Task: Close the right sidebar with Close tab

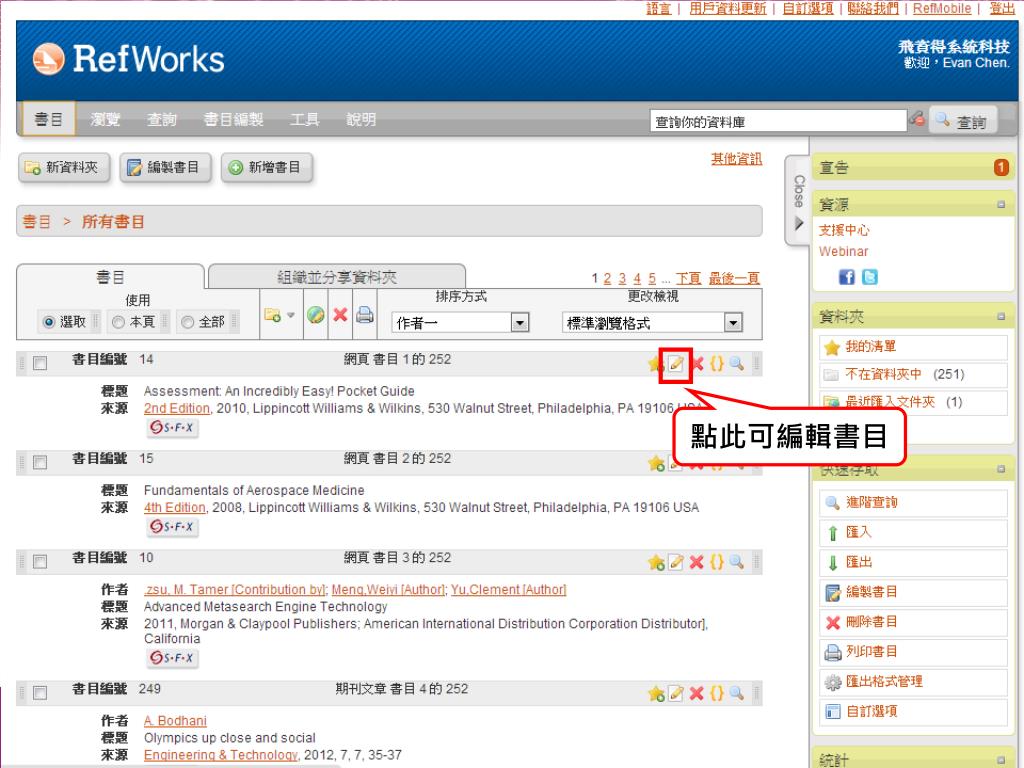Action: click(x=798, y=201)
